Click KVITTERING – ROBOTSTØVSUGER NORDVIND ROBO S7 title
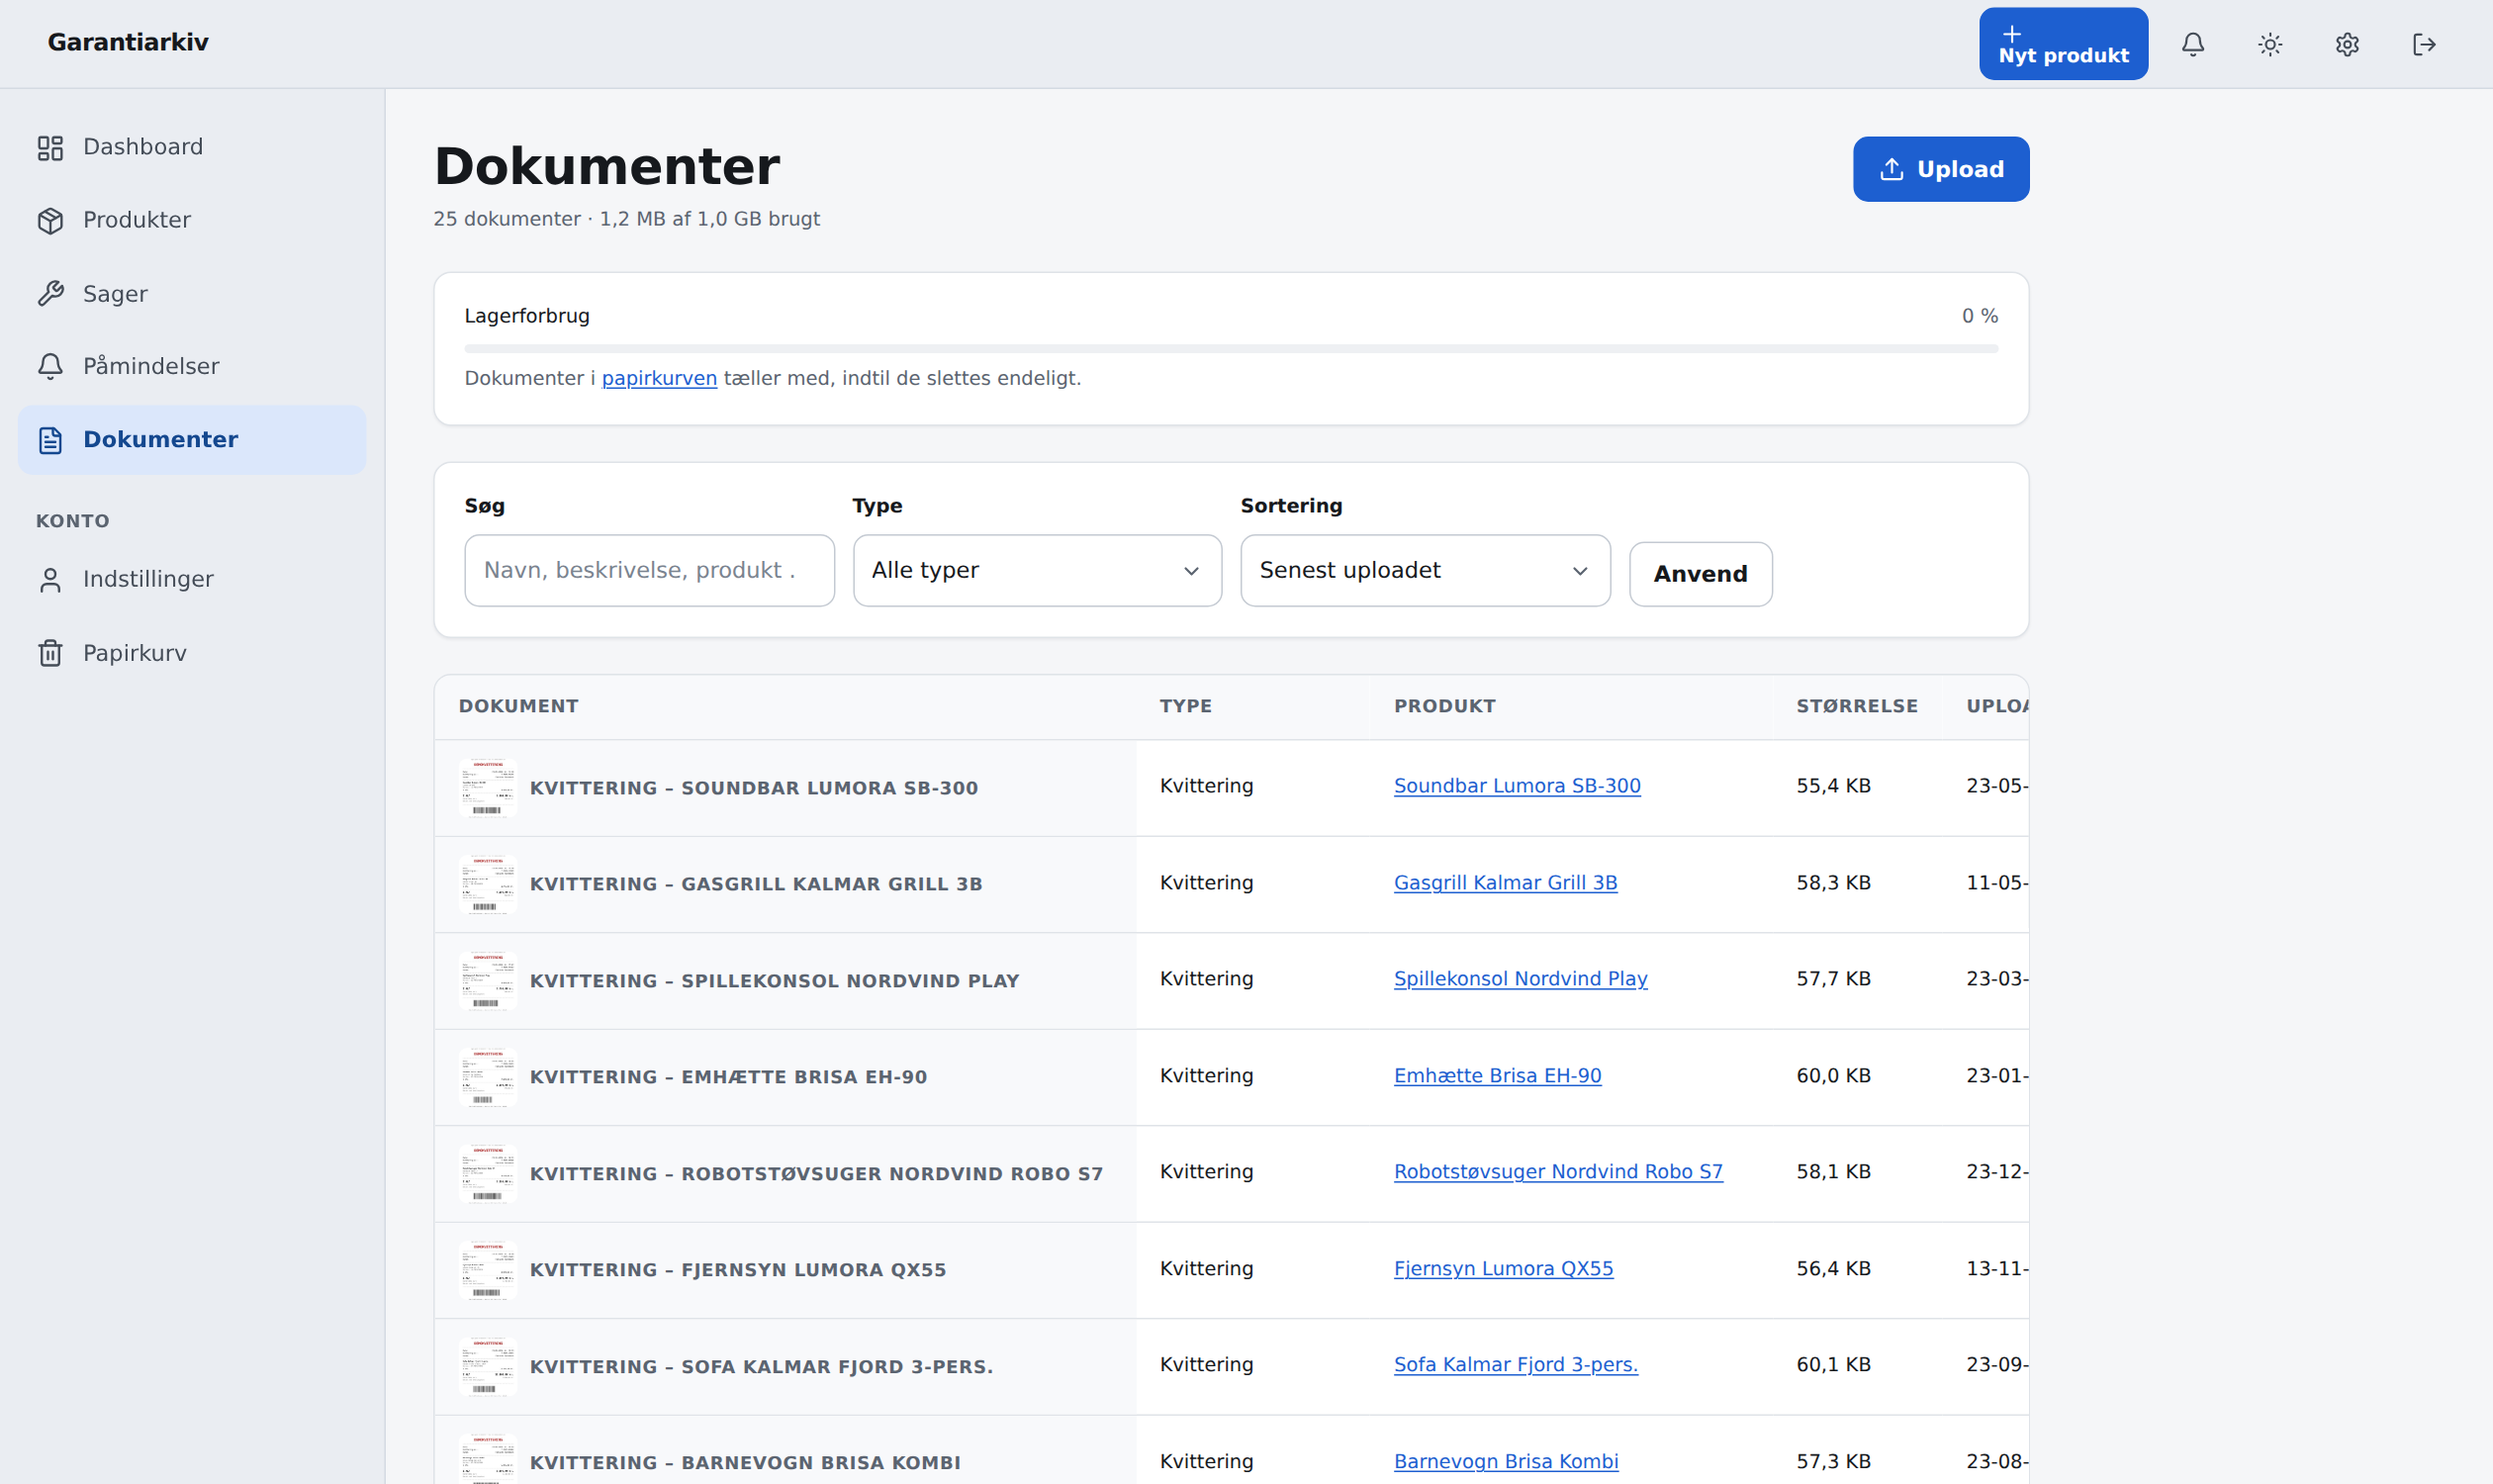2493x1484 pixels. (816, 1174)
